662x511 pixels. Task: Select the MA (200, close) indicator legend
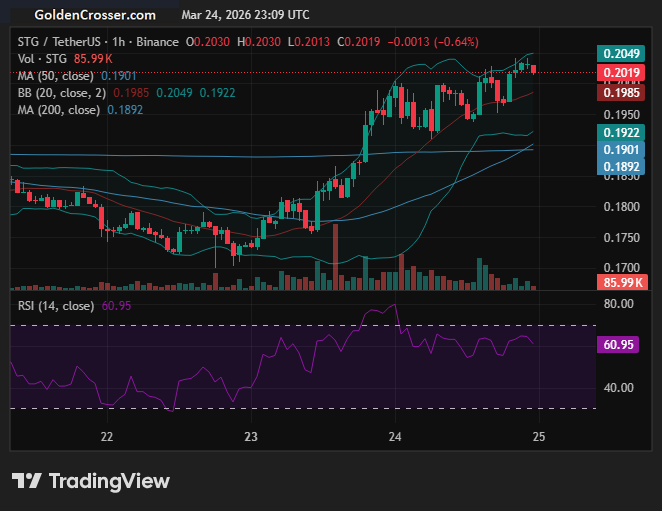(59, 110)
